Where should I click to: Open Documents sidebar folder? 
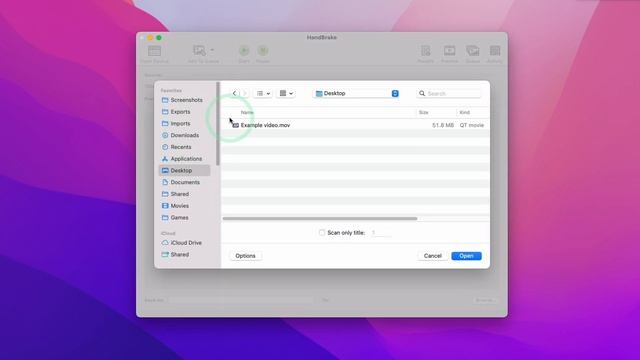pos(184,182)
